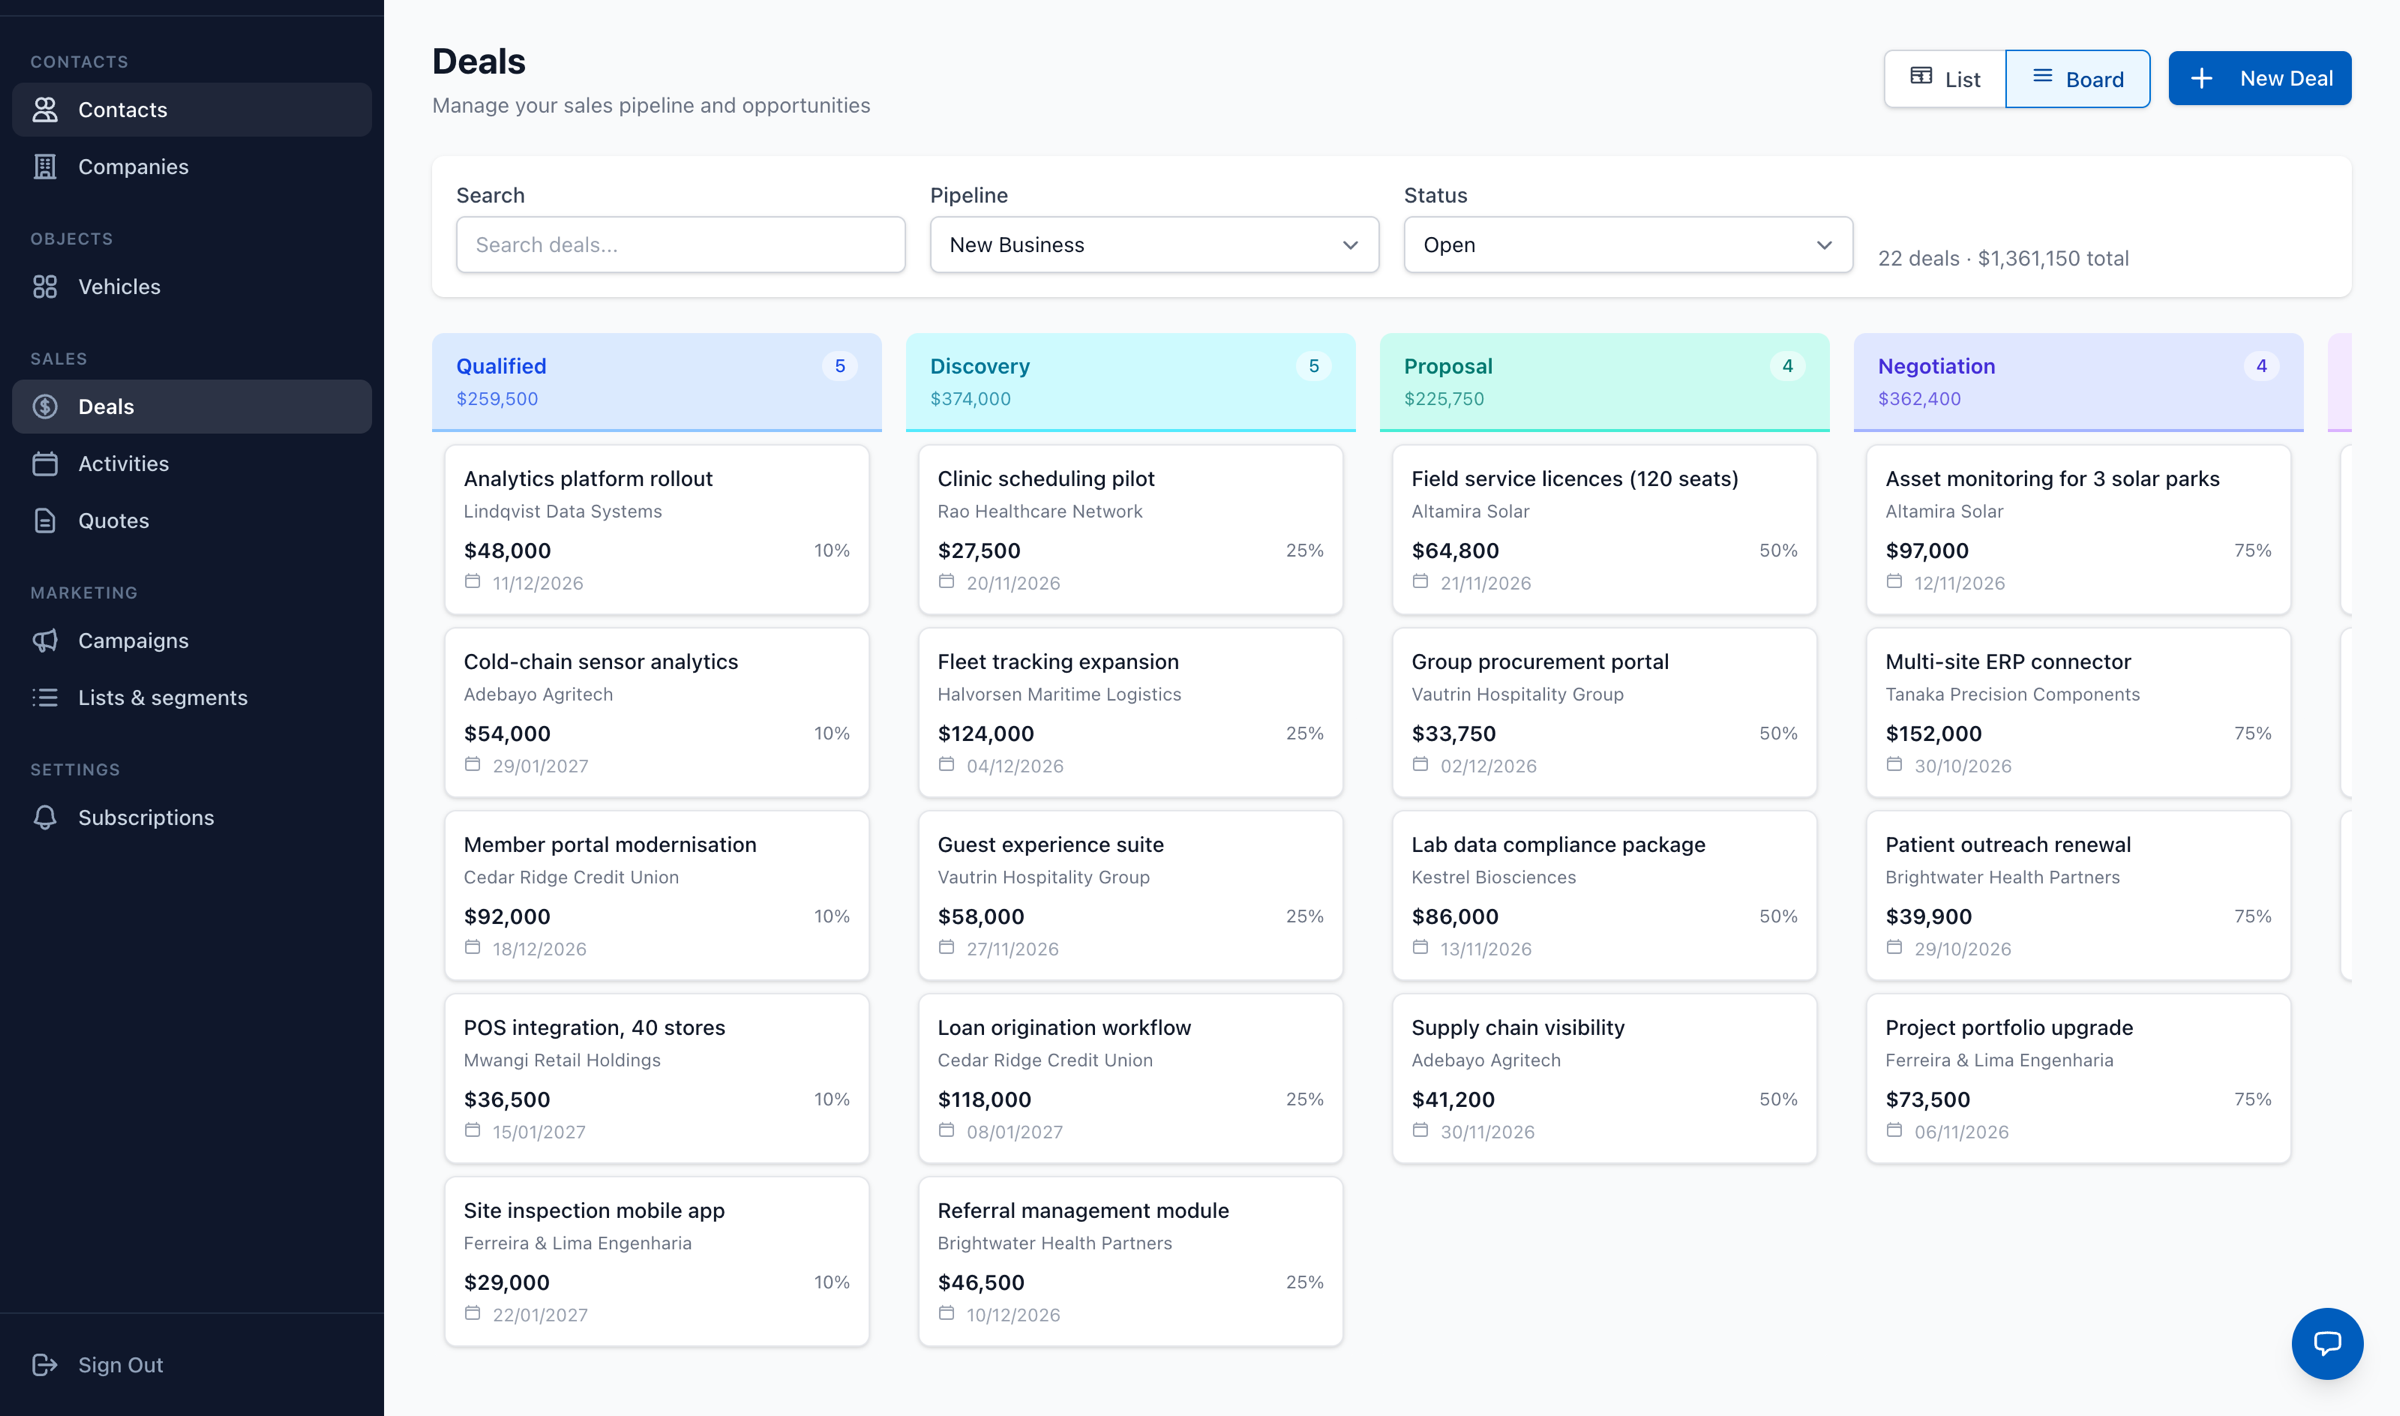Open the Cold-chain sensor analytics deal card
Viewport: 2400px width, 1416px height.
pyautogui.click(x=657, y=713)
